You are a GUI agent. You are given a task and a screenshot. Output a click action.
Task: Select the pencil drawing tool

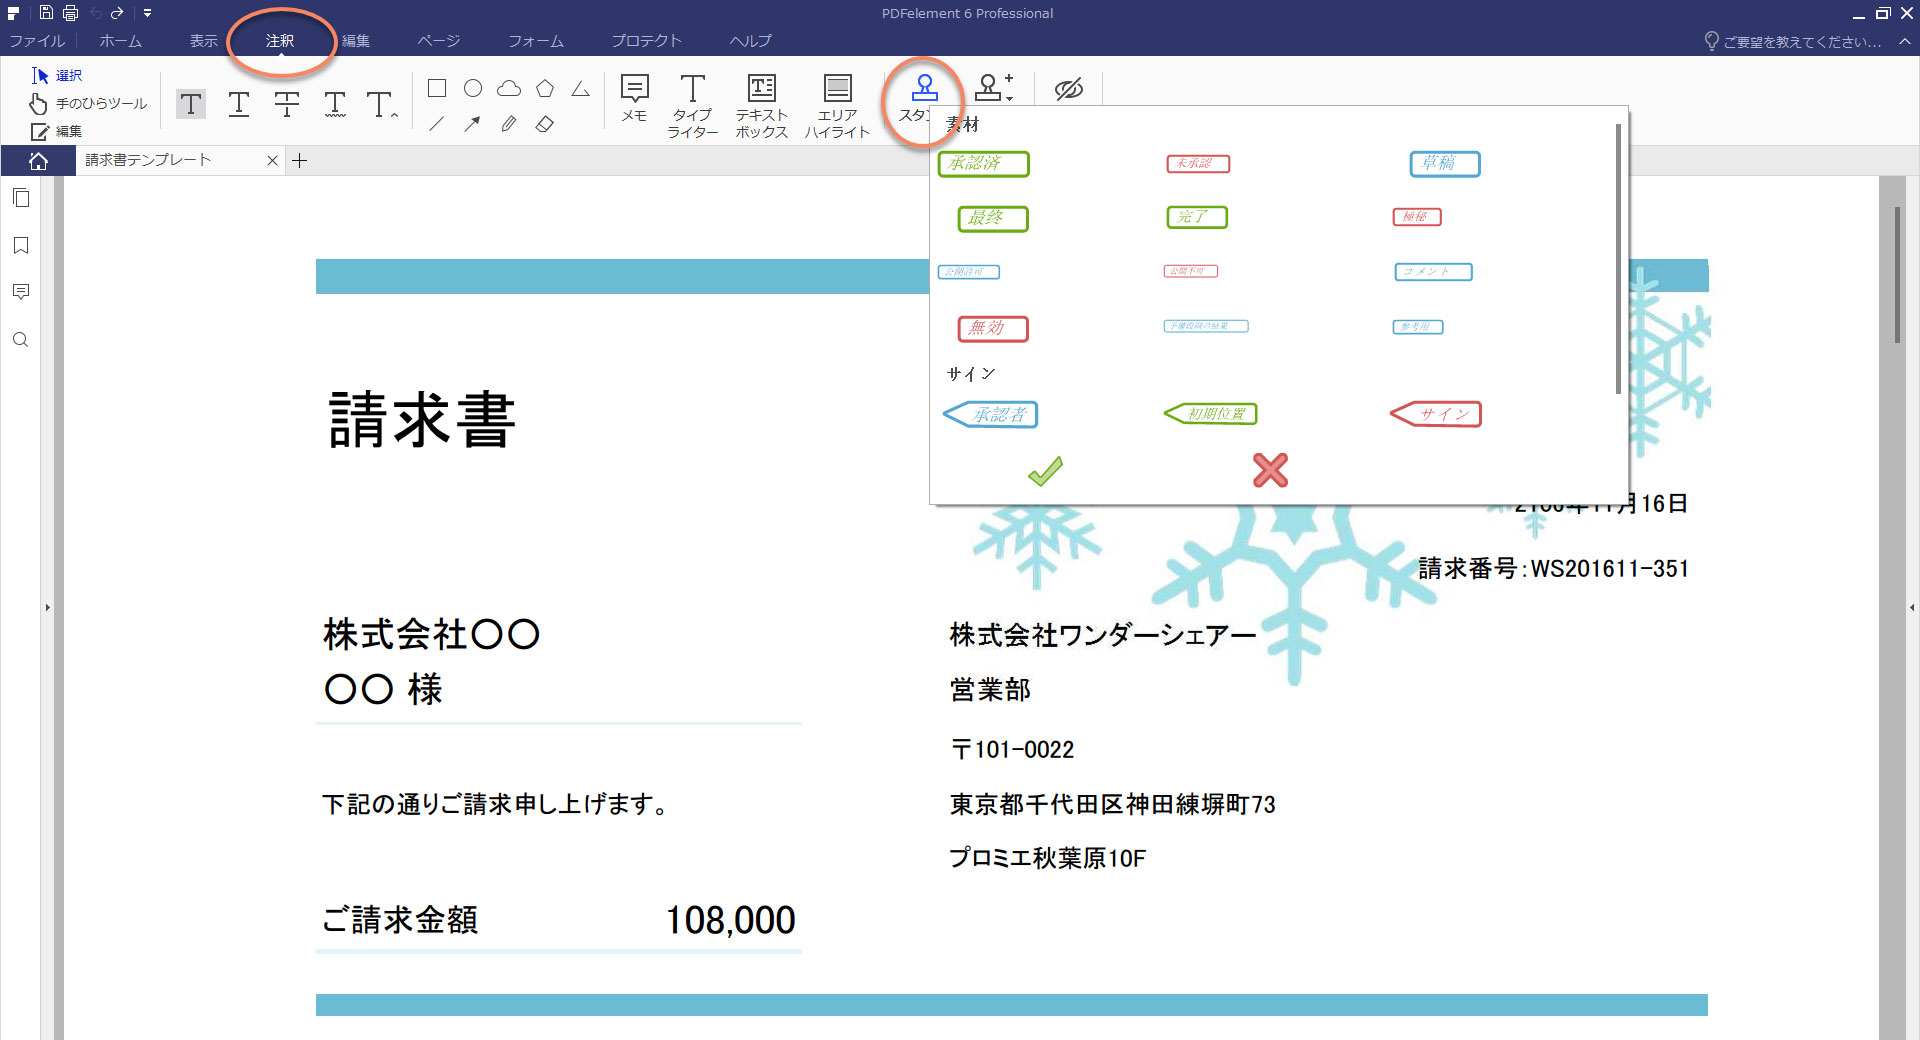click(x=509, y=124)
